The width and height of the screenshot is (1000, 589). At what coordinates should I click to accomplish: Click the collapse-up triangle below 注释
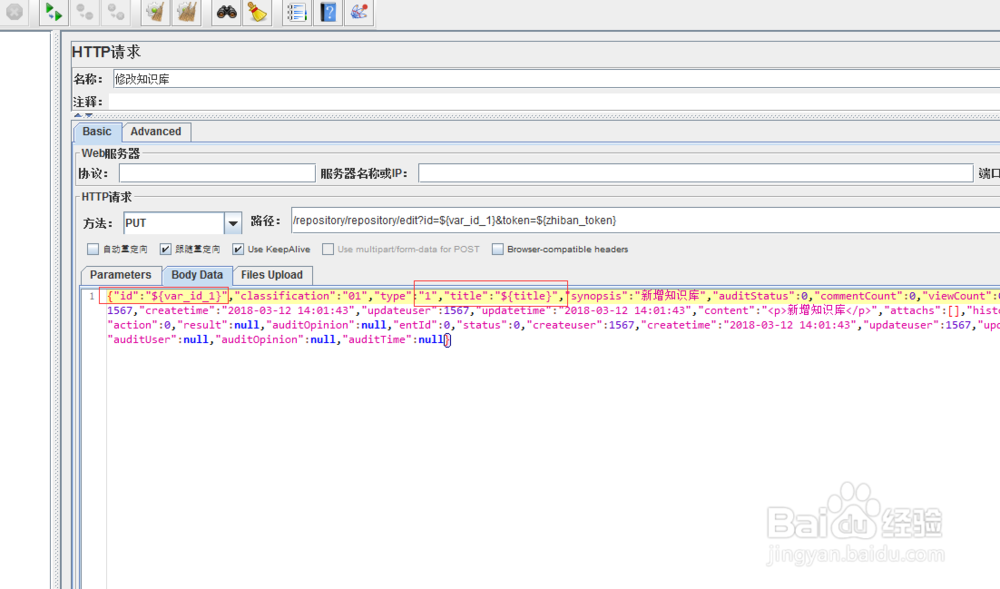(78, 115)
